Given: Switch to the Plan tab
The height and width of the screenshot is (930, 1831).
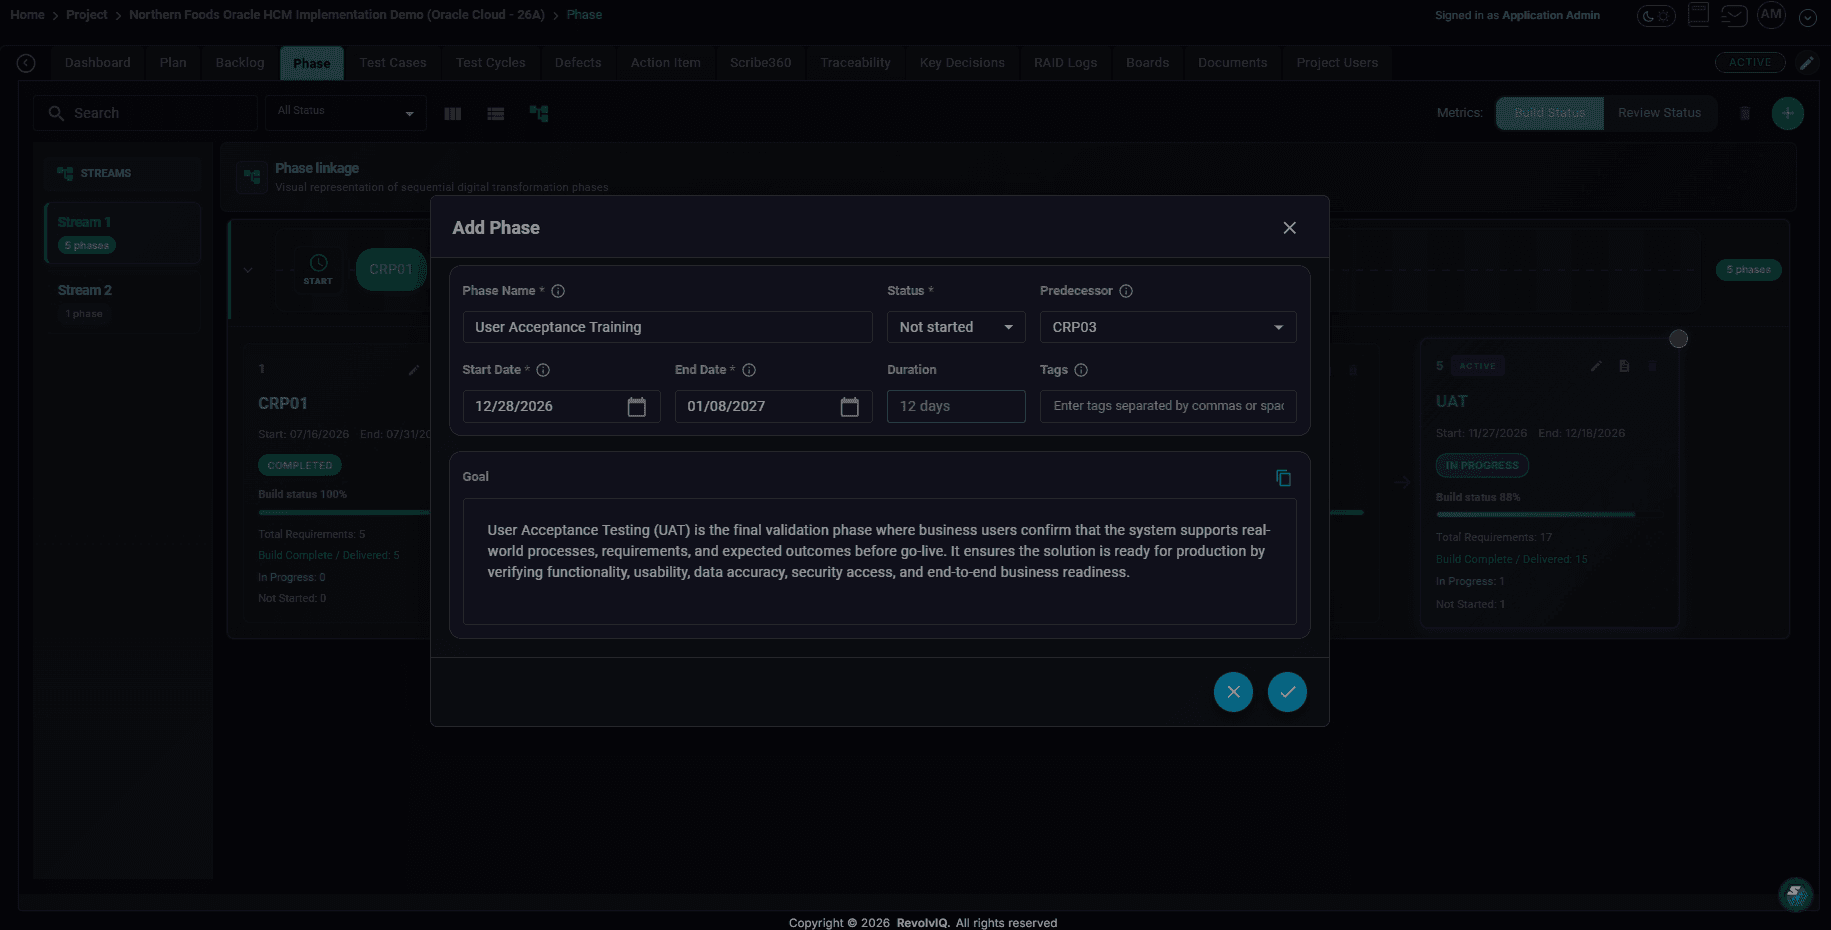Looking at the screenshot, I should 173,62.
